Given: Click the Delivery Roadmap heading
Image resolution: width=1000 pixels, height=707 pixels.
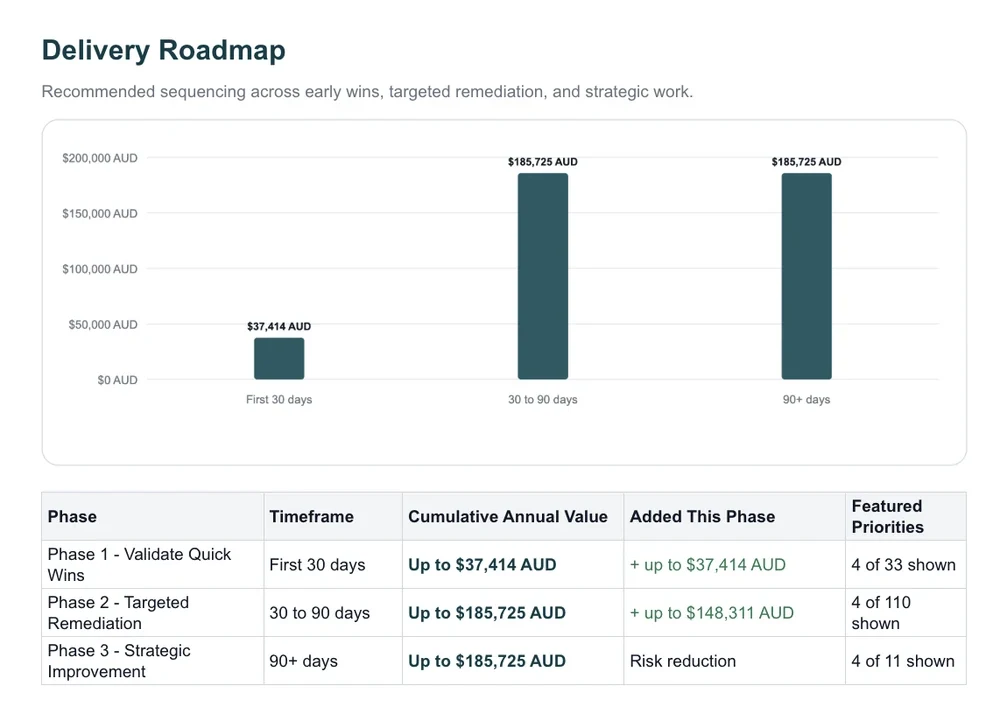Looking at the screenshot, I should [x=163, y=50].
